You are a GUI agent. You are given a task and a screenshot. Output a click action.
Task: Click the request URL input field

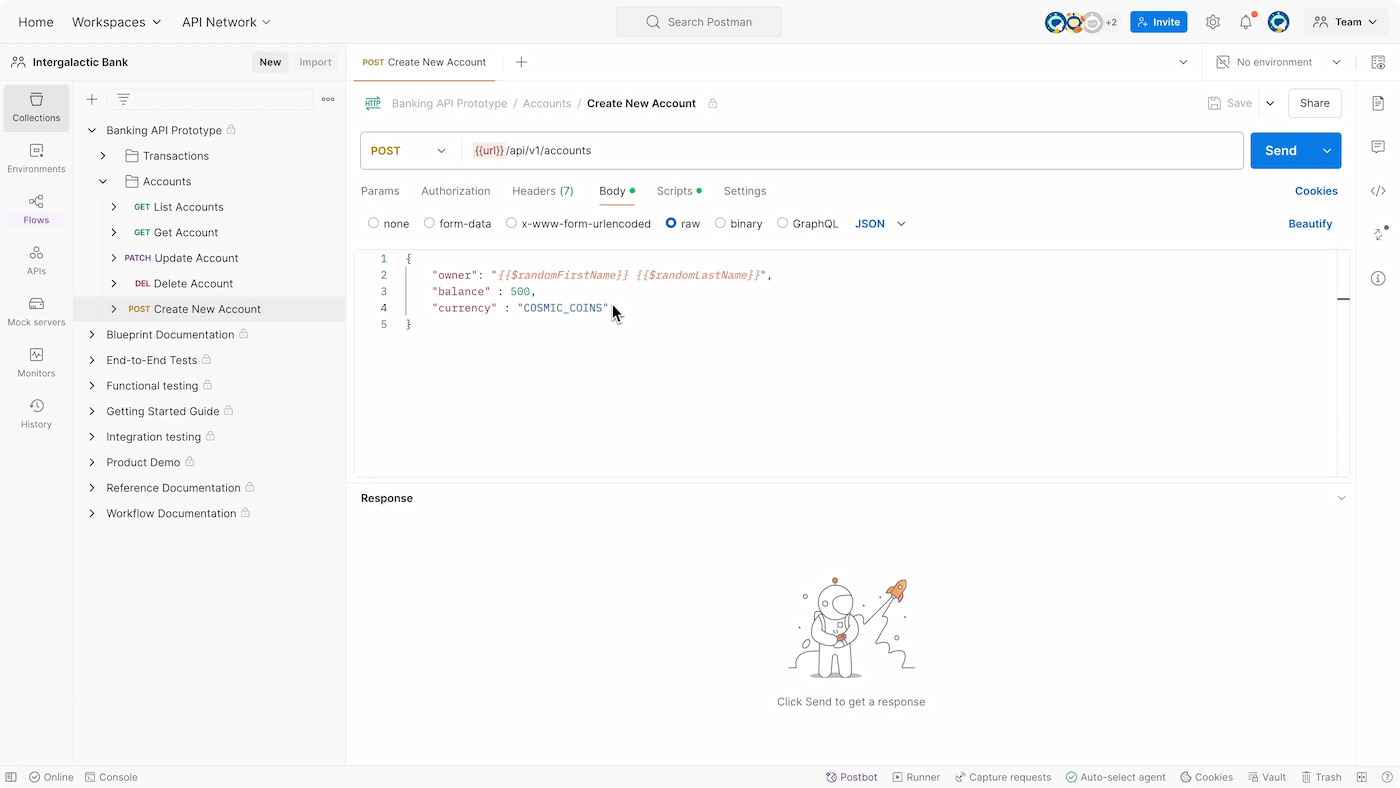click(x=700, y=150)
